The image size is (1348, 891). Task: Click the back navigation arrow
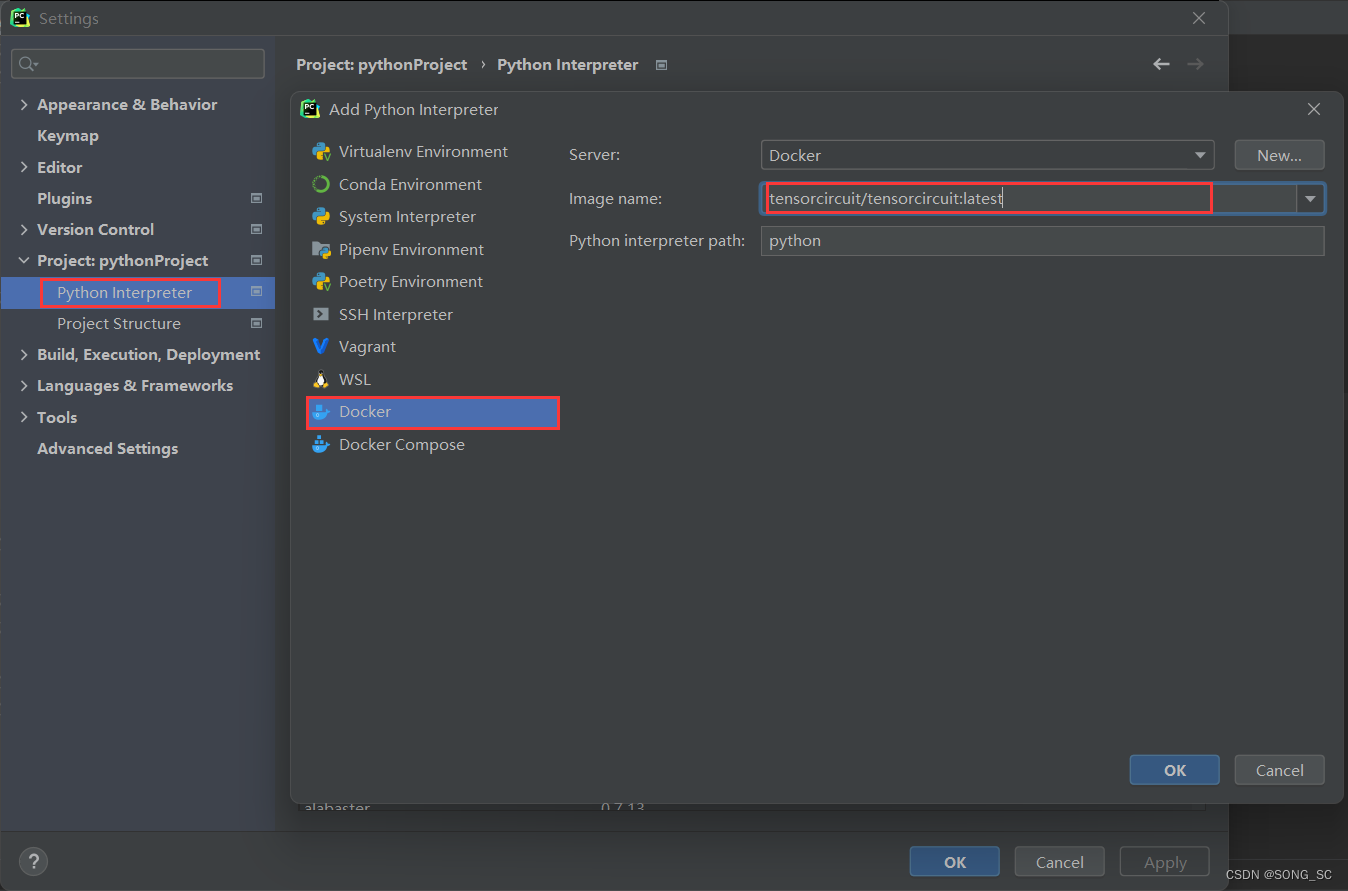(x=1161, y=63)
